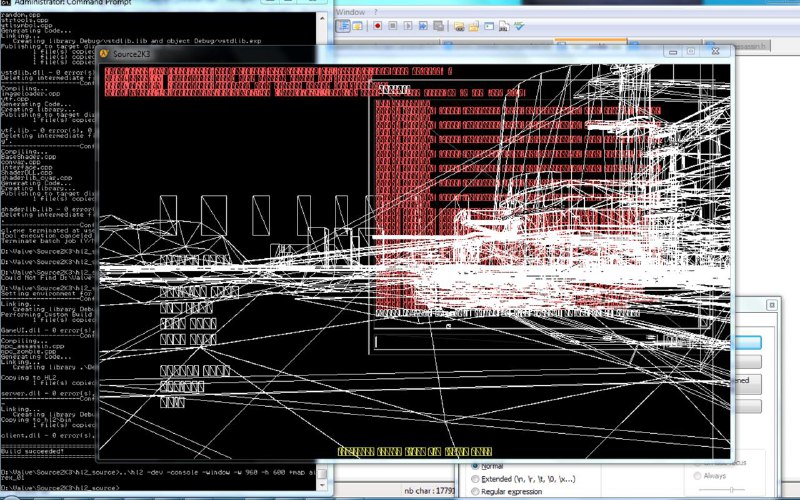800x500 pixels.
Task: Click 'npc_zombie.cpp' in the compile output
Action: [29, 352]
